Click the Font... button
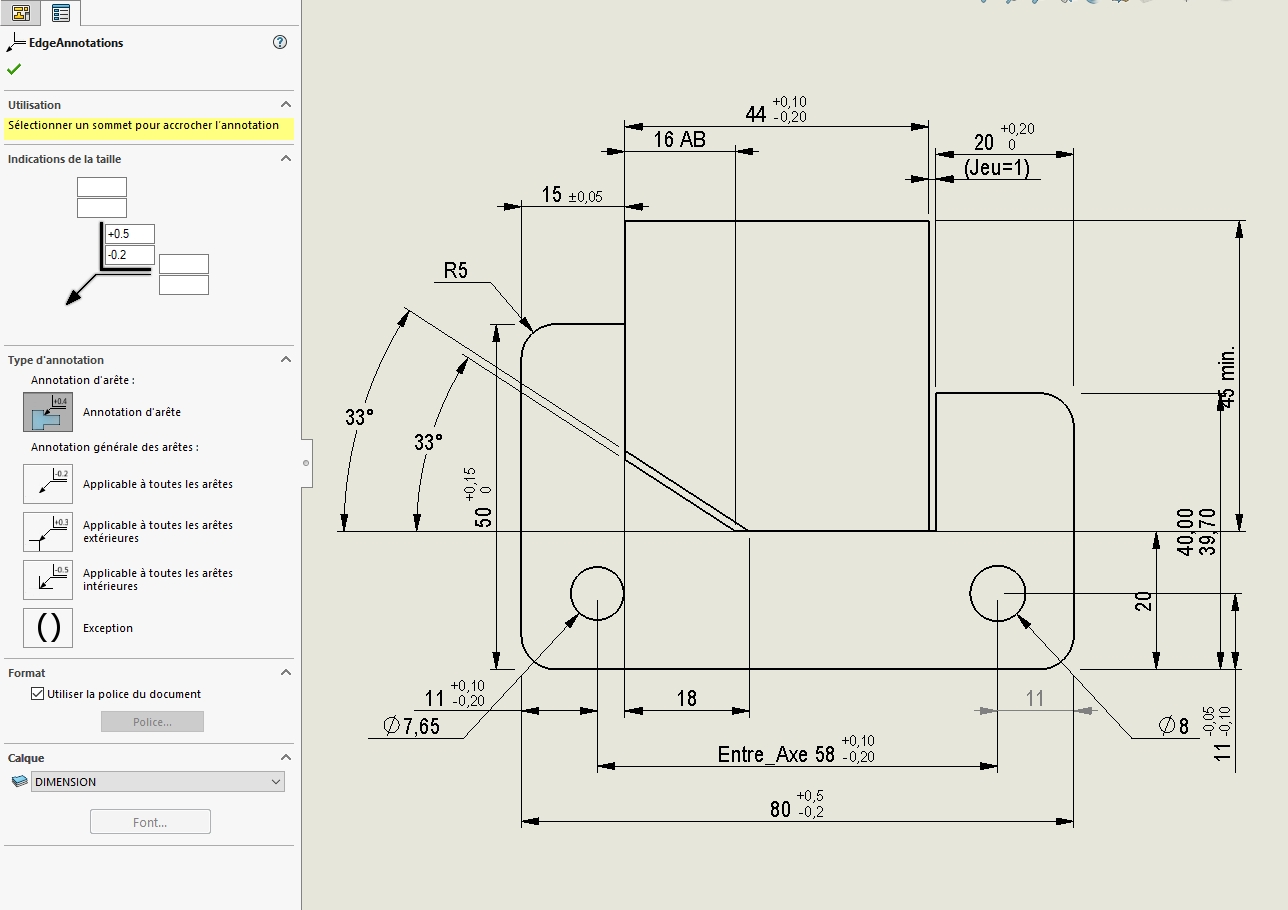Image resolution: width=1288 pixels, height=910 pixels. [150, 822]
